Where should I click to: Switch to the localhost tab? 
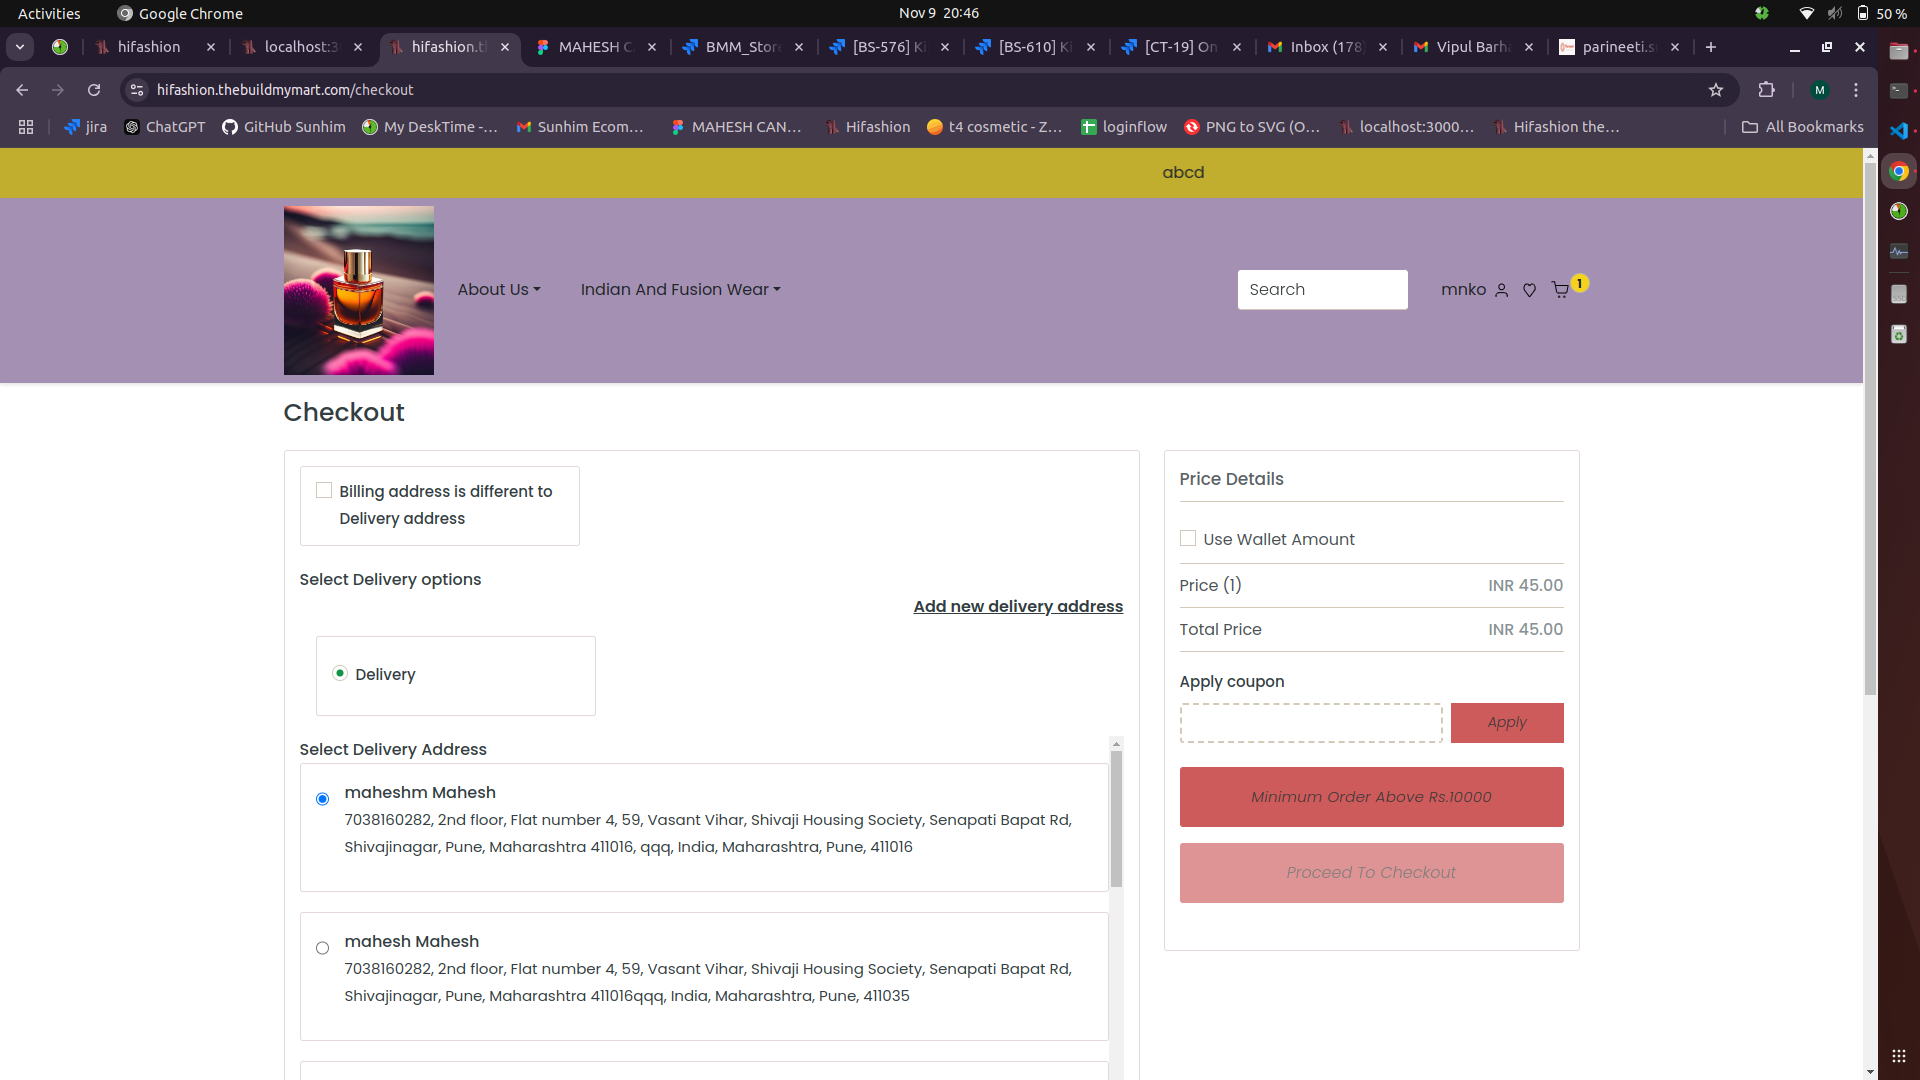(301, 47)
